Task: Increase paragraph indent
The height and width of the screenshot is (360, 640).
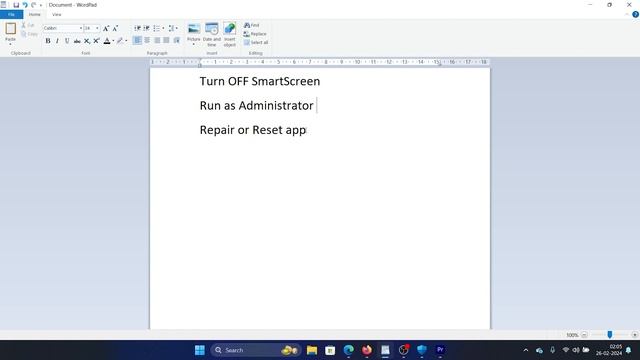Action: [x=147, y=28]
